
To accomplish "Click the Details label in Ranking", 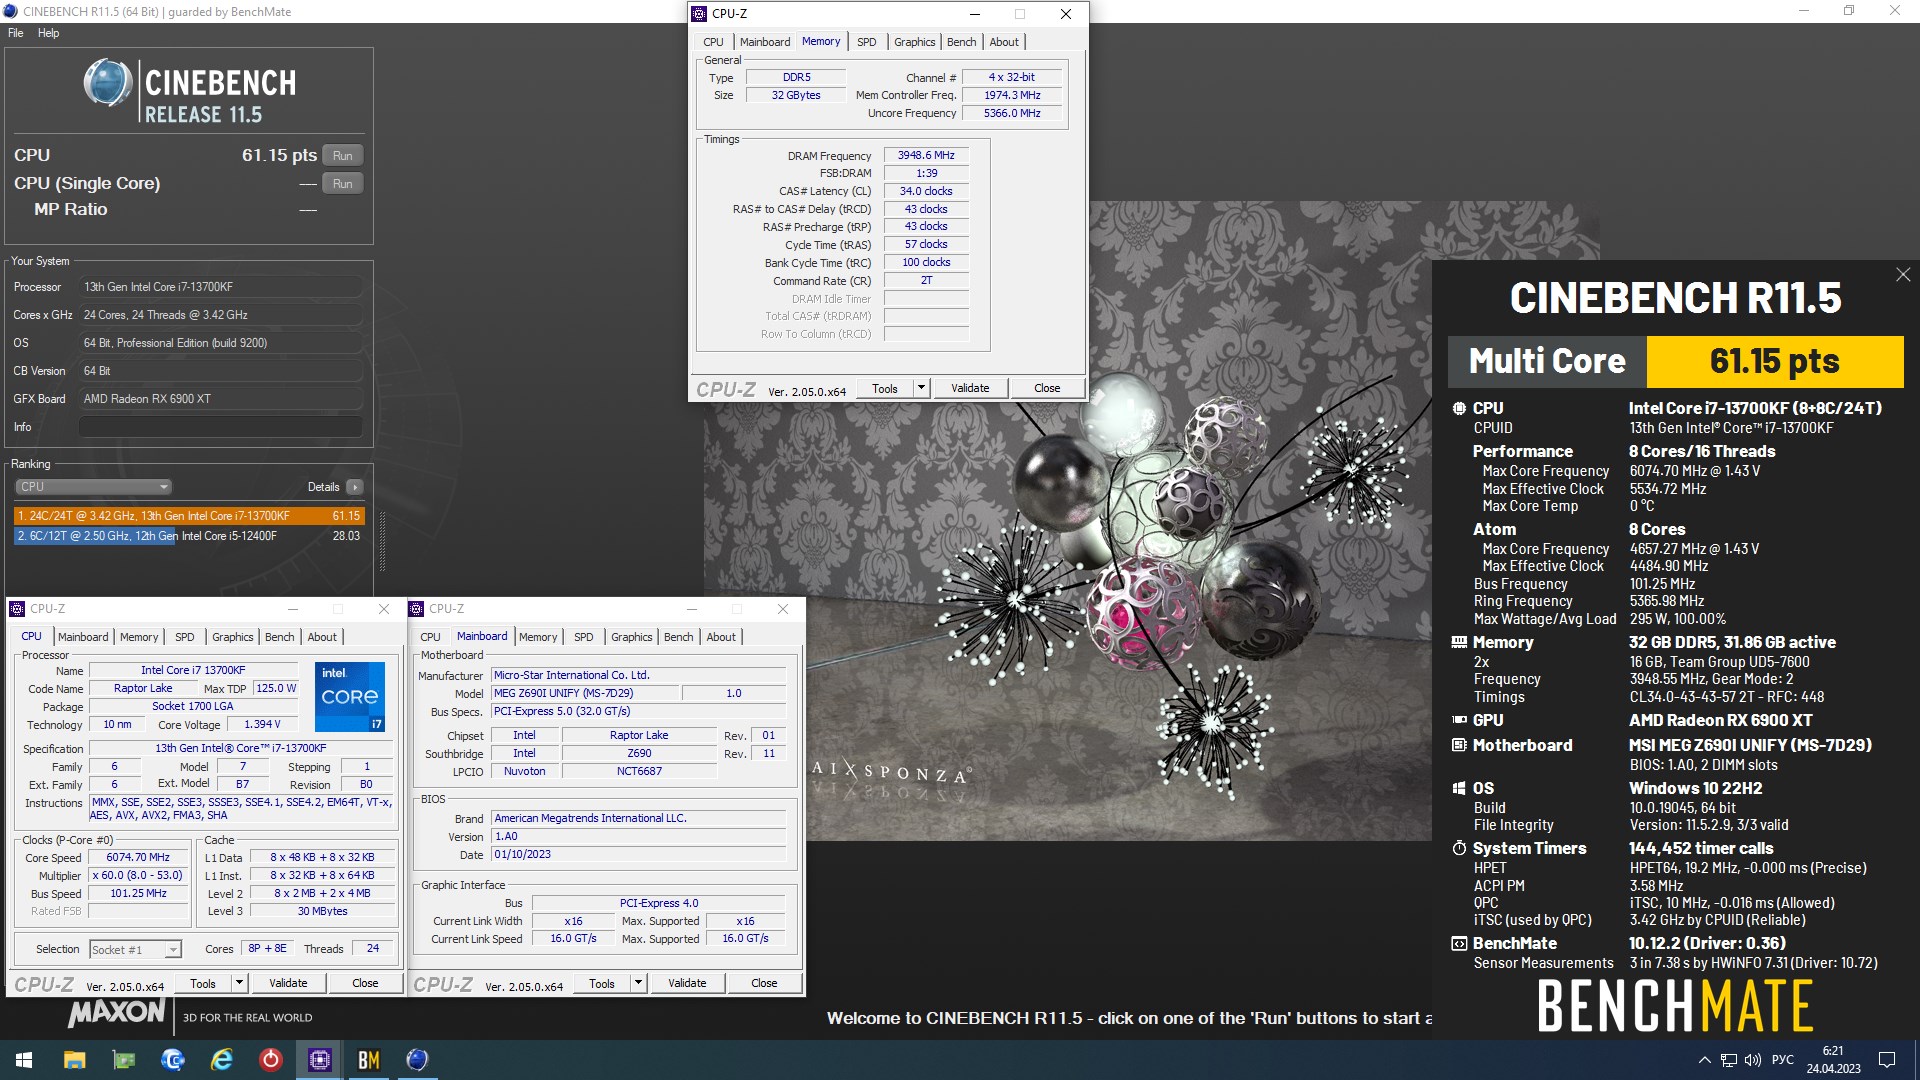I will tap(323, 487).
